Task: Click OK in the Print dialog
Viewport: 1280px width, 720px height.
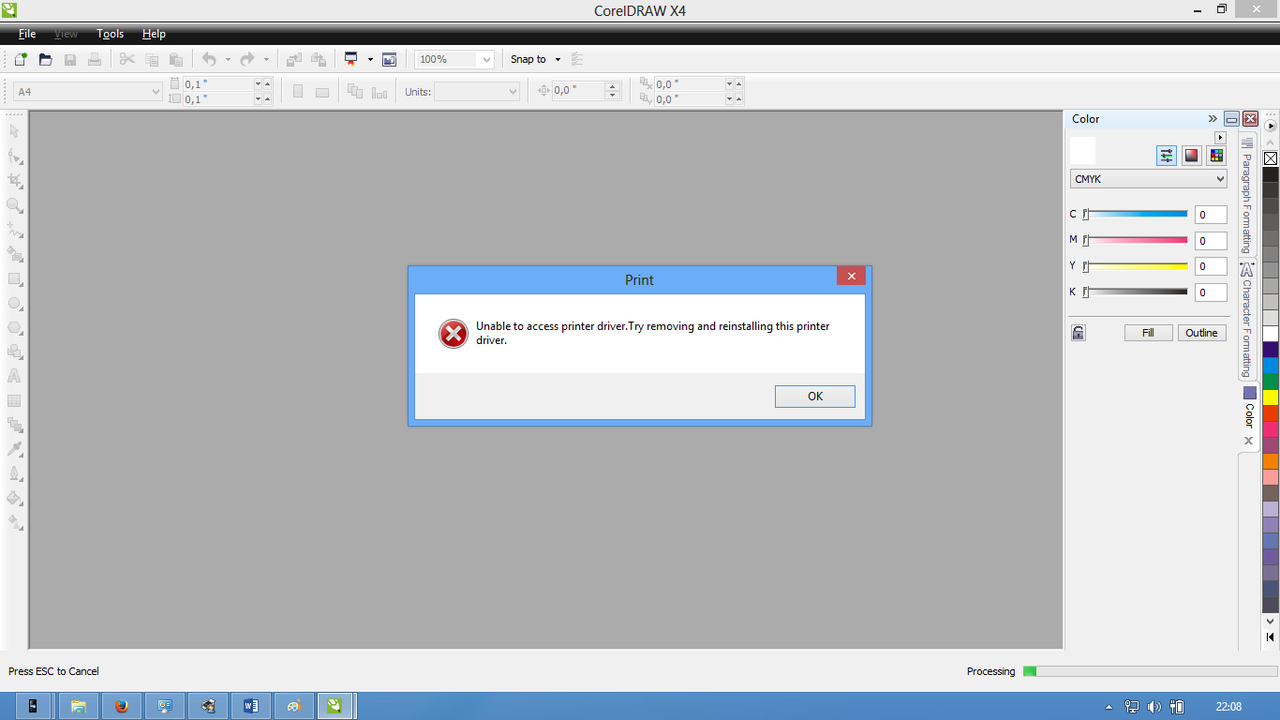Action: click(815, 397)
